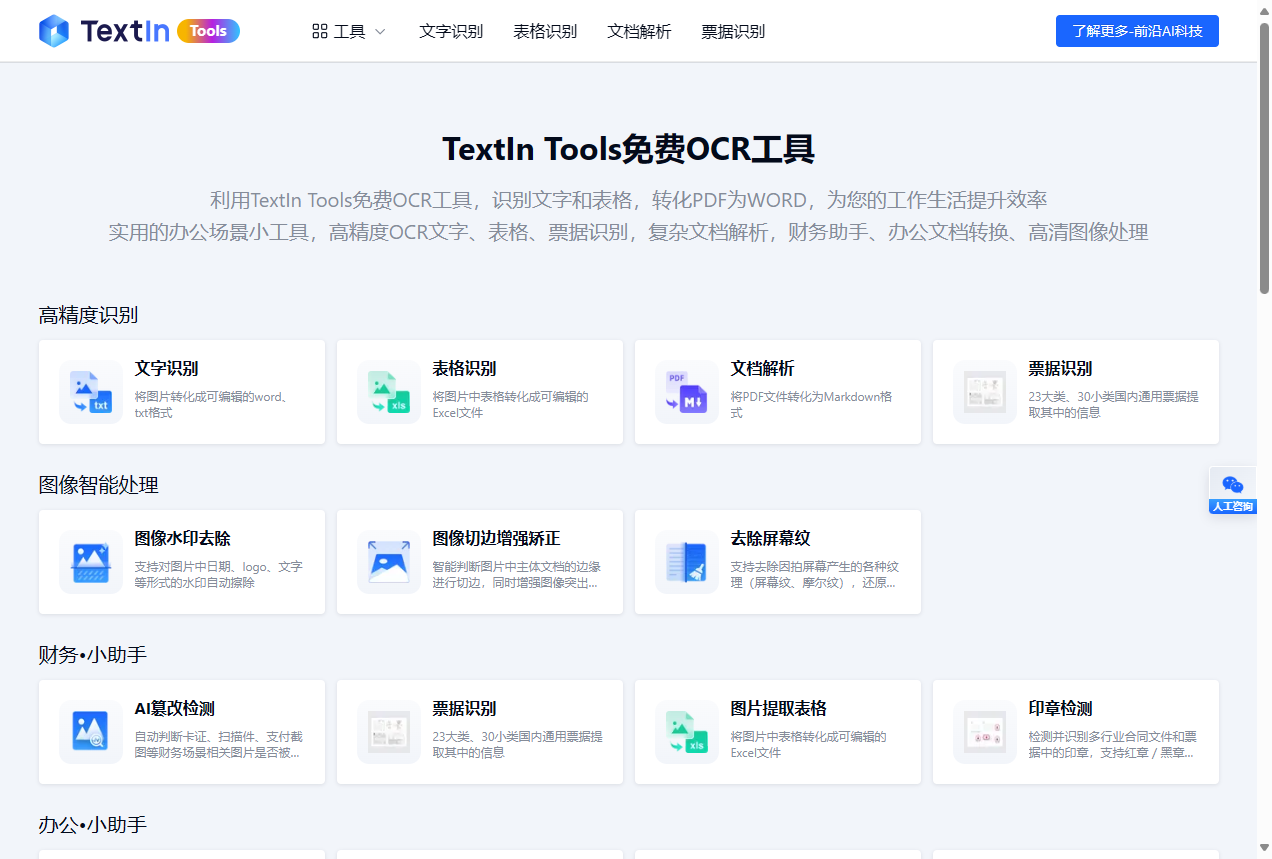Select 表格识别 in the top navigation bar

point(545,31)
